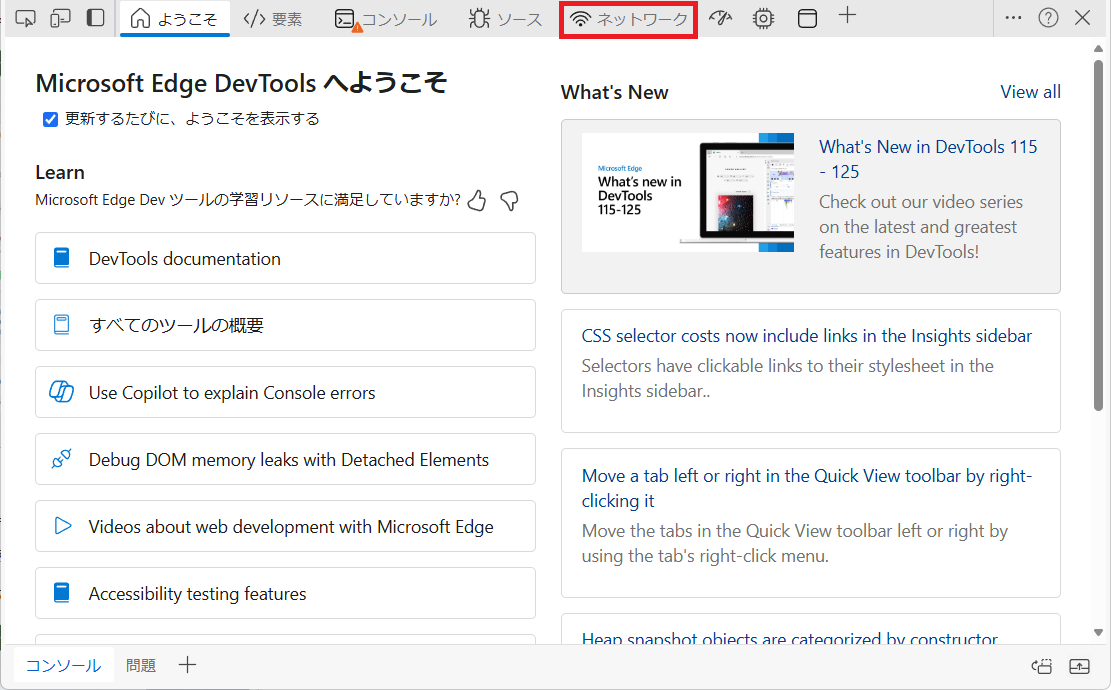The image size is (1111, 690).
Task: Open the Application tool icon
Action: [806, 18]
